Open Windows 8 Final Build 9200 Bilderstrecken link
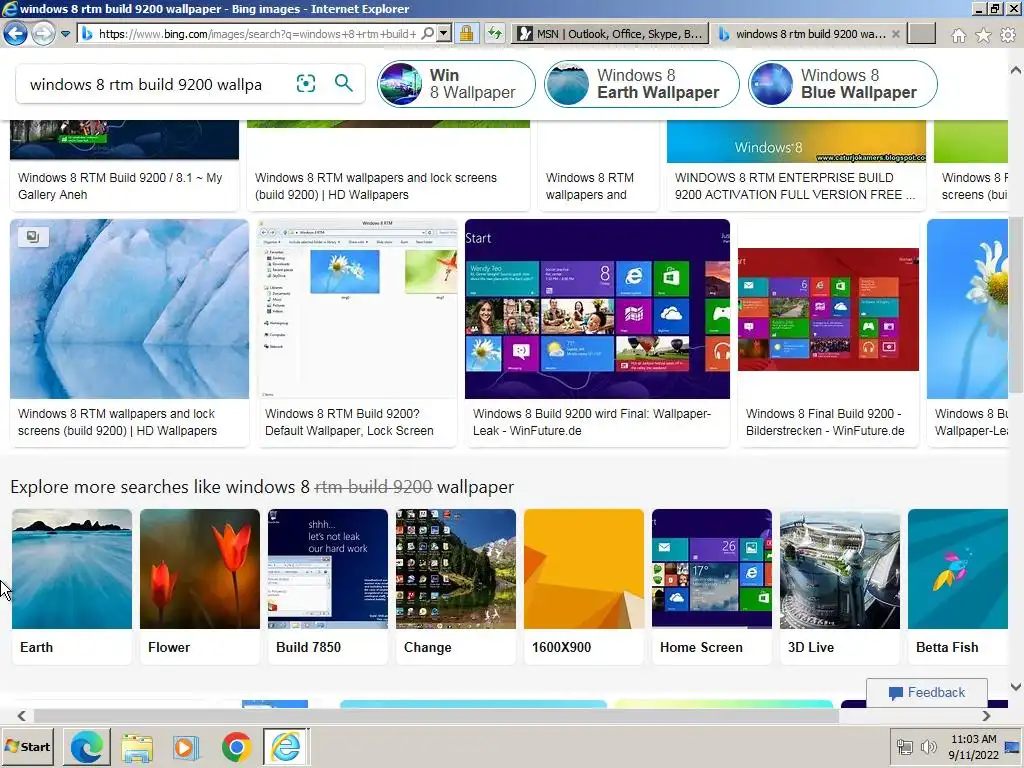The image size is (1024, 768). click(825, 422)
